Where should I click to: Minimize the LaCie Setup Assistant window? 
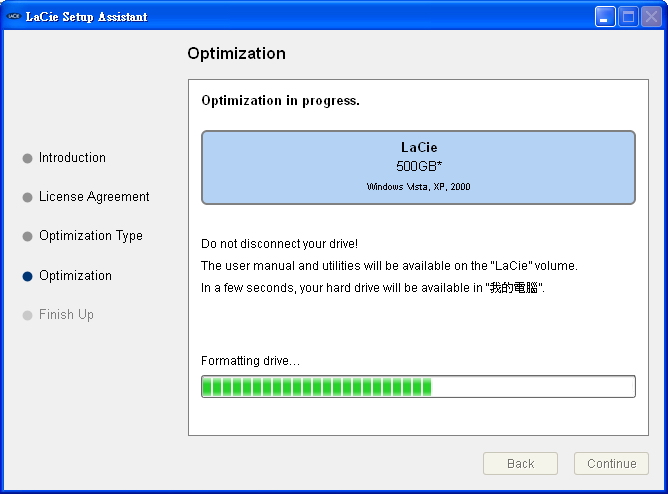(x=605, y=17)
